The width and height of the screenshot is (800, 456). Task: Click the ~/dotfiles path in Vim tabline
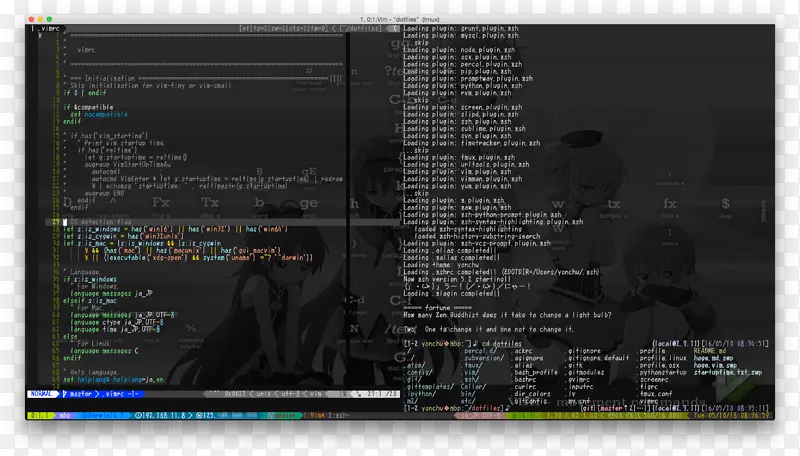(x=362, y=29)
